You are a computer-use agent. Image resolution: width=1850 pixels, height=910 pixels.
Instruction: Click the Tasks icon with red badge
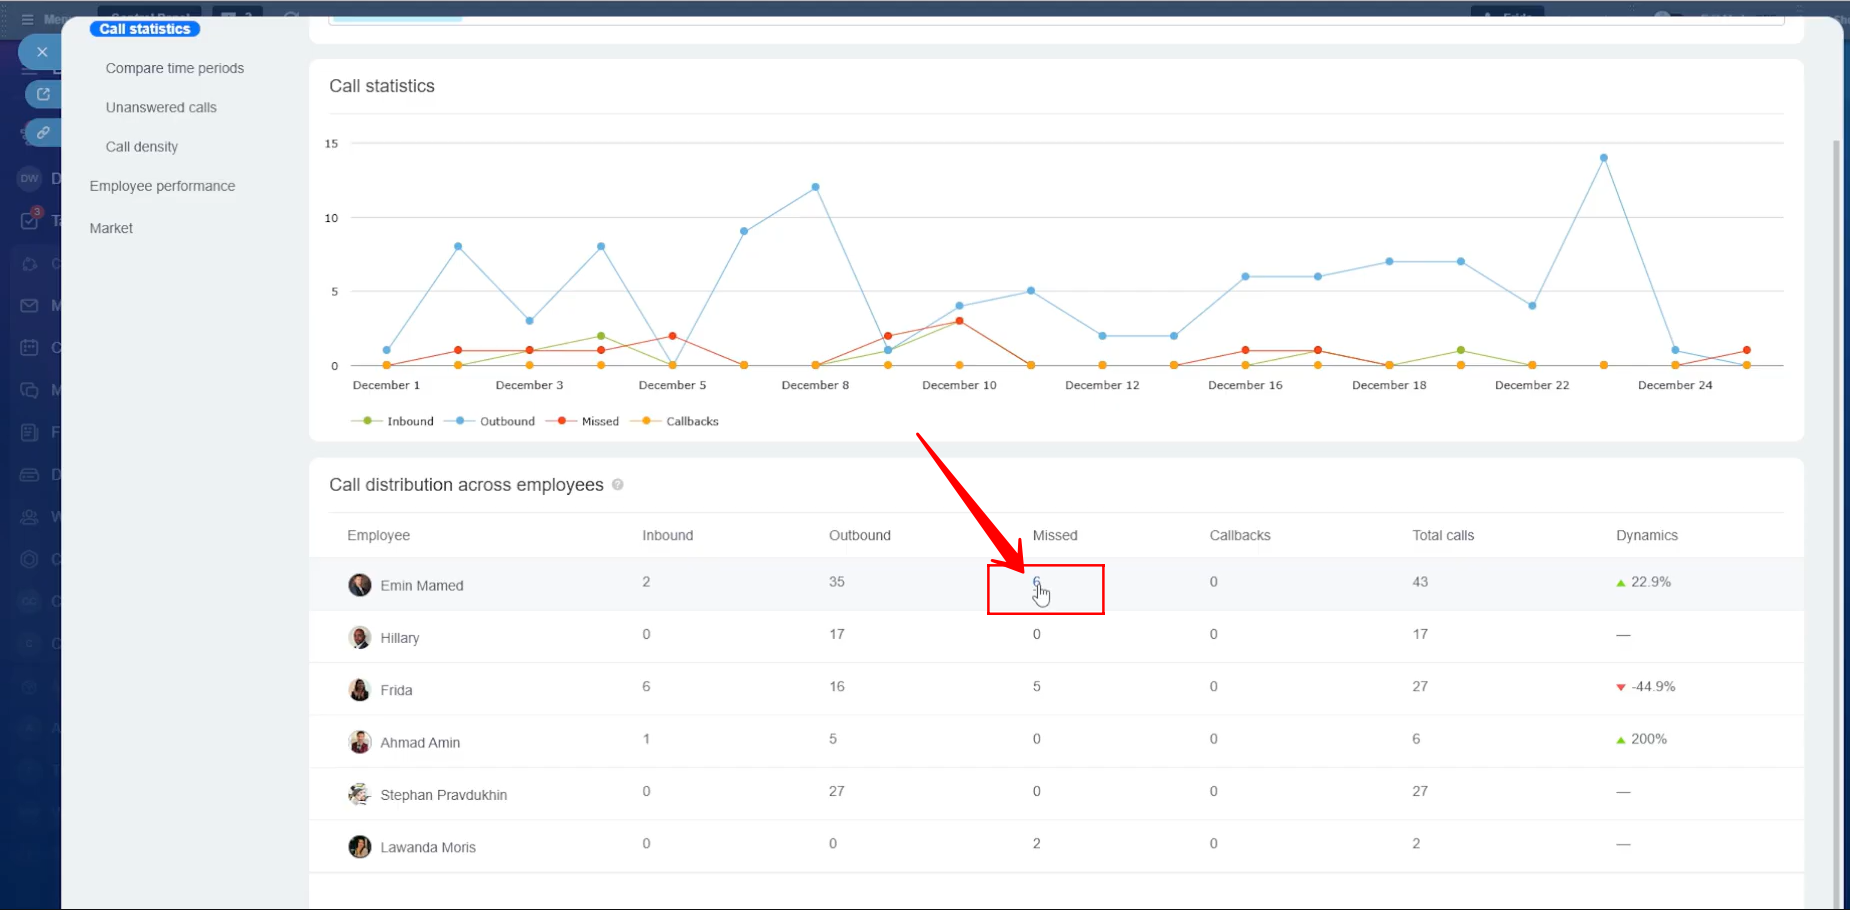(x=30, y=220)
